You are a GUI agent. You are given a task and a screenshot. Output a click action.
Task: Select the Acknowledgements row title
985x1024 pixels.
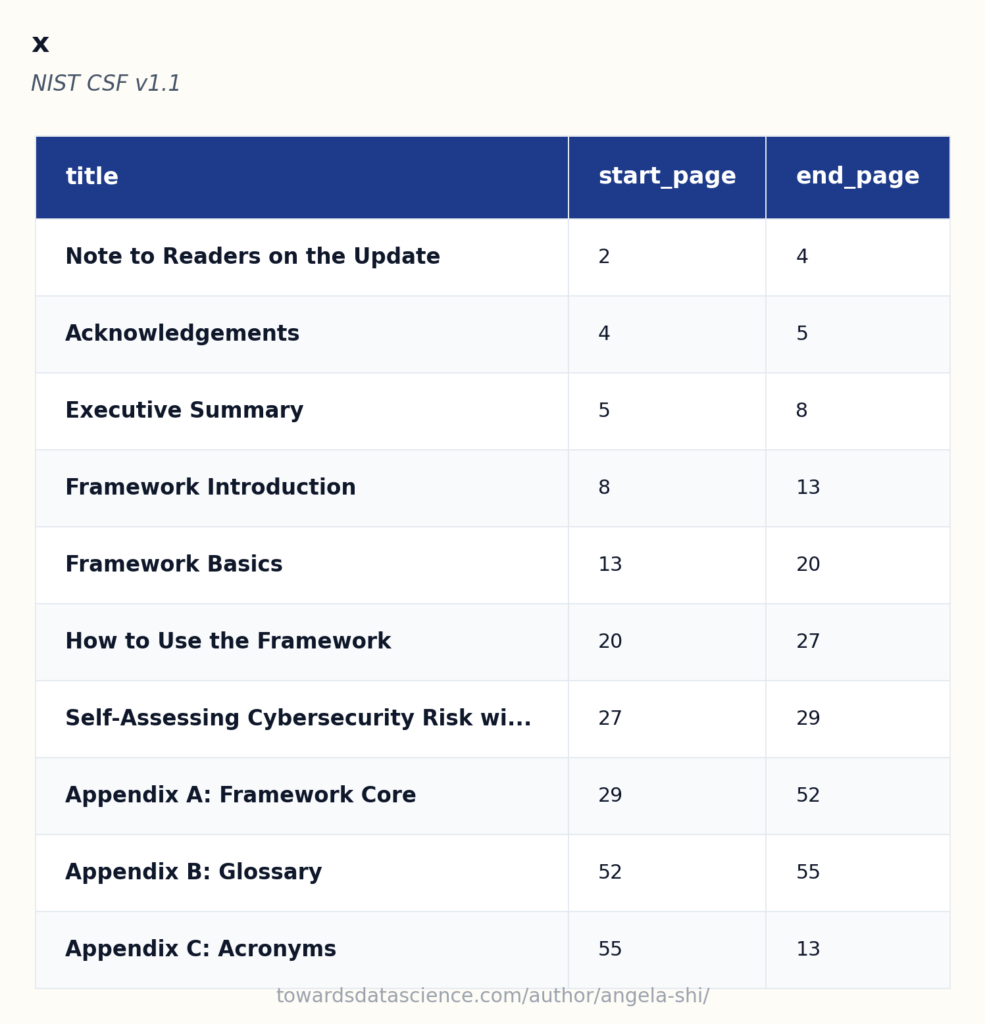[x=182, y=334]
